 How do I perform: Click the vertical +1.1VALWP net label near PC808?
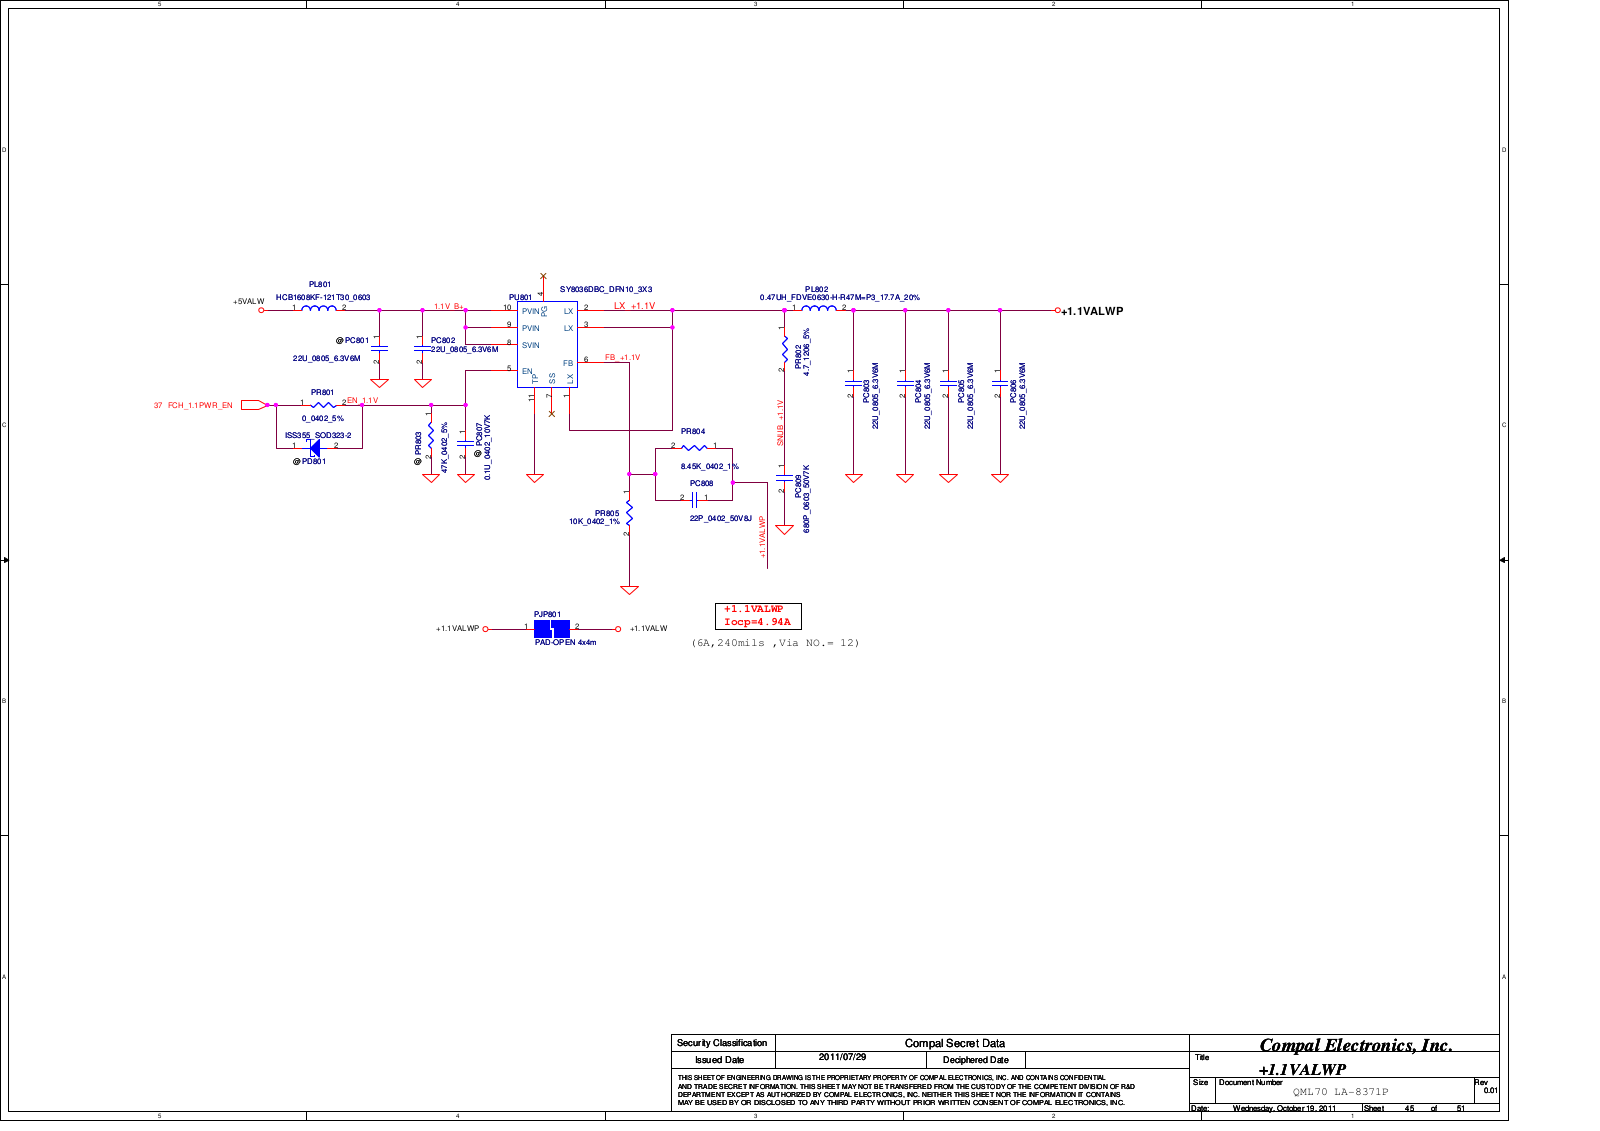click(x=762, y=537)
